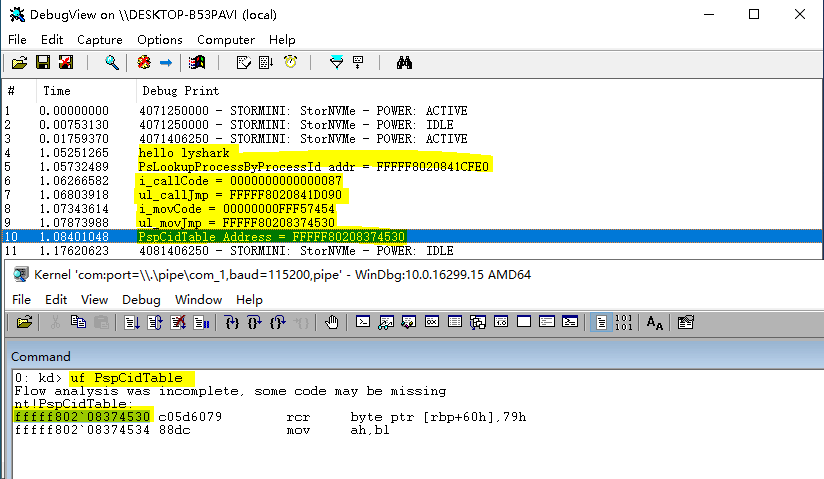Select row 11 StorNVMe POWER: IDLE

412,251
